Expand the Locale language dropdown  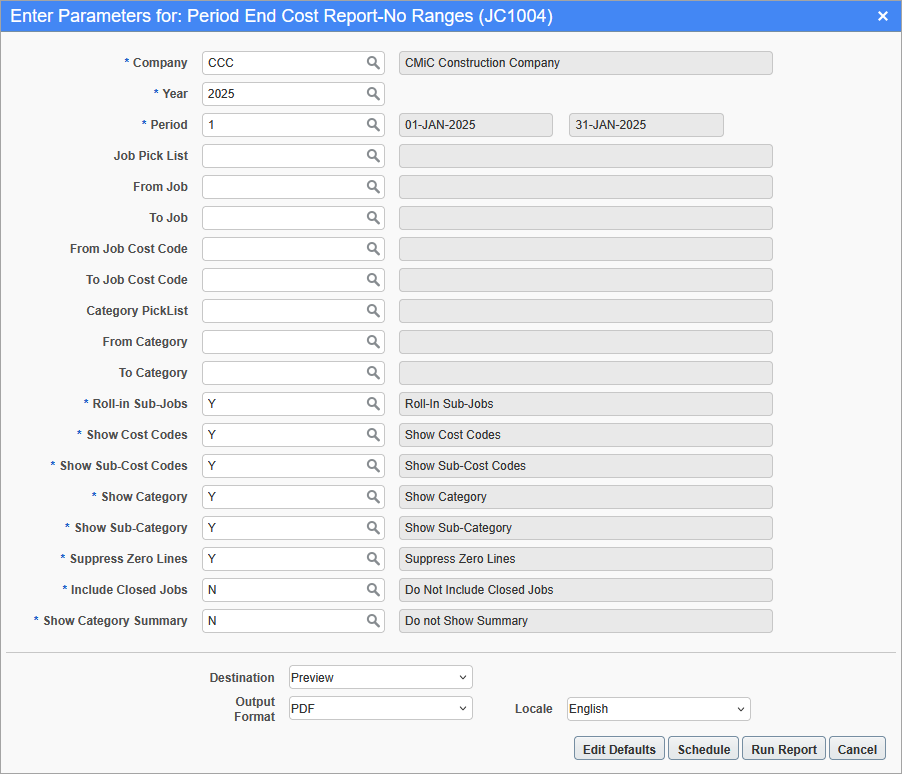(x=658, y=709)
